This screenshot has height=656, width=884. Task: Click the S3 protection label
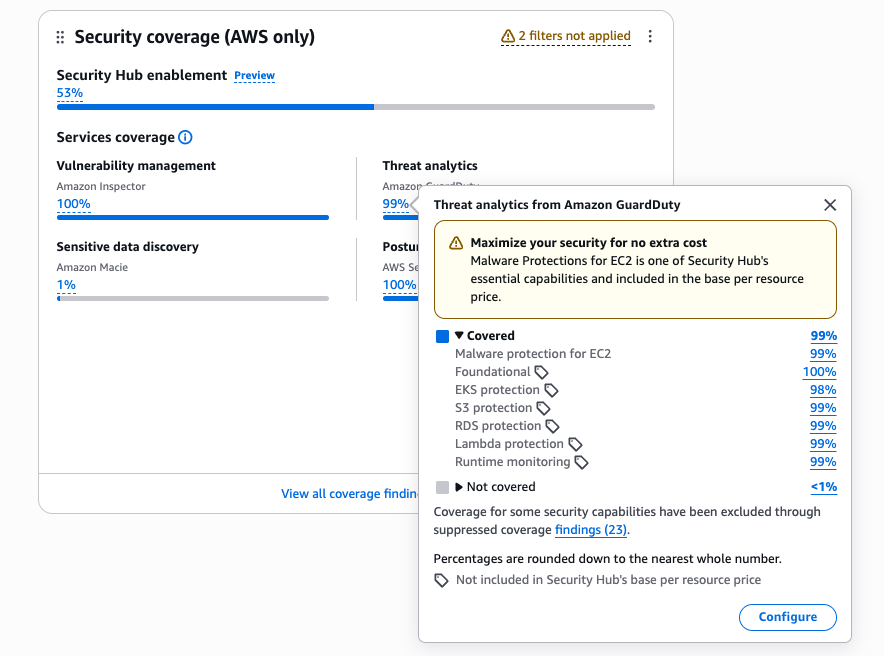click(x=493, y=408)
